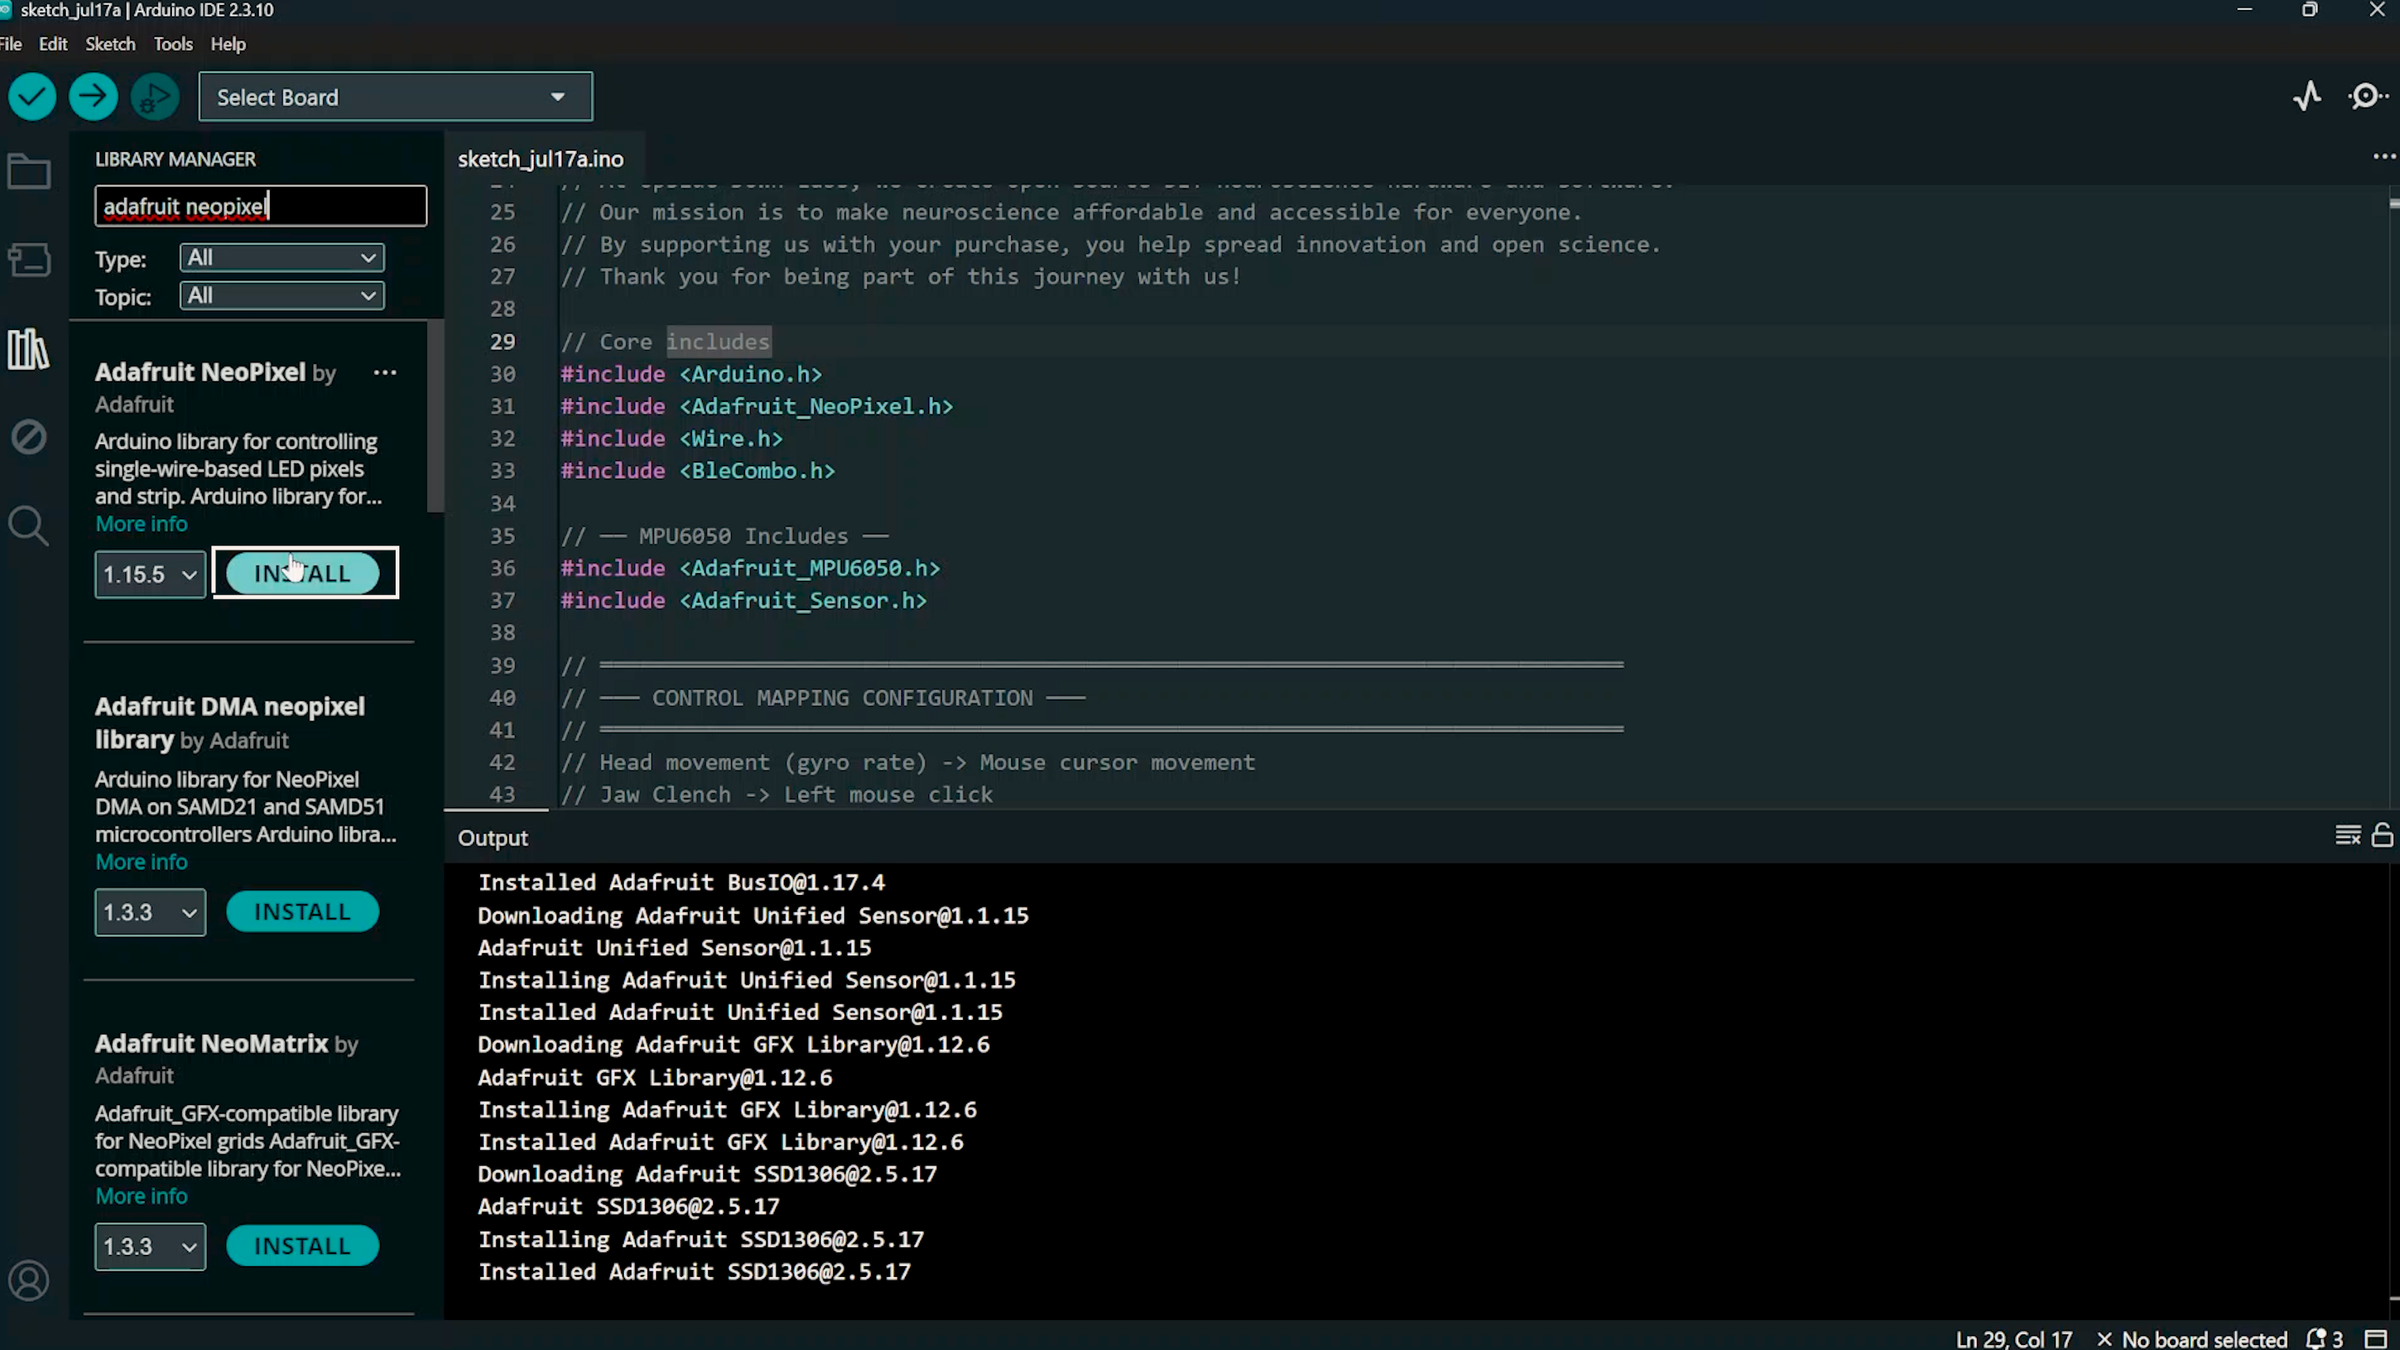Click the #include <Wire.h> line
The image size is (2400, 1350).
click(x=672, y=439)
